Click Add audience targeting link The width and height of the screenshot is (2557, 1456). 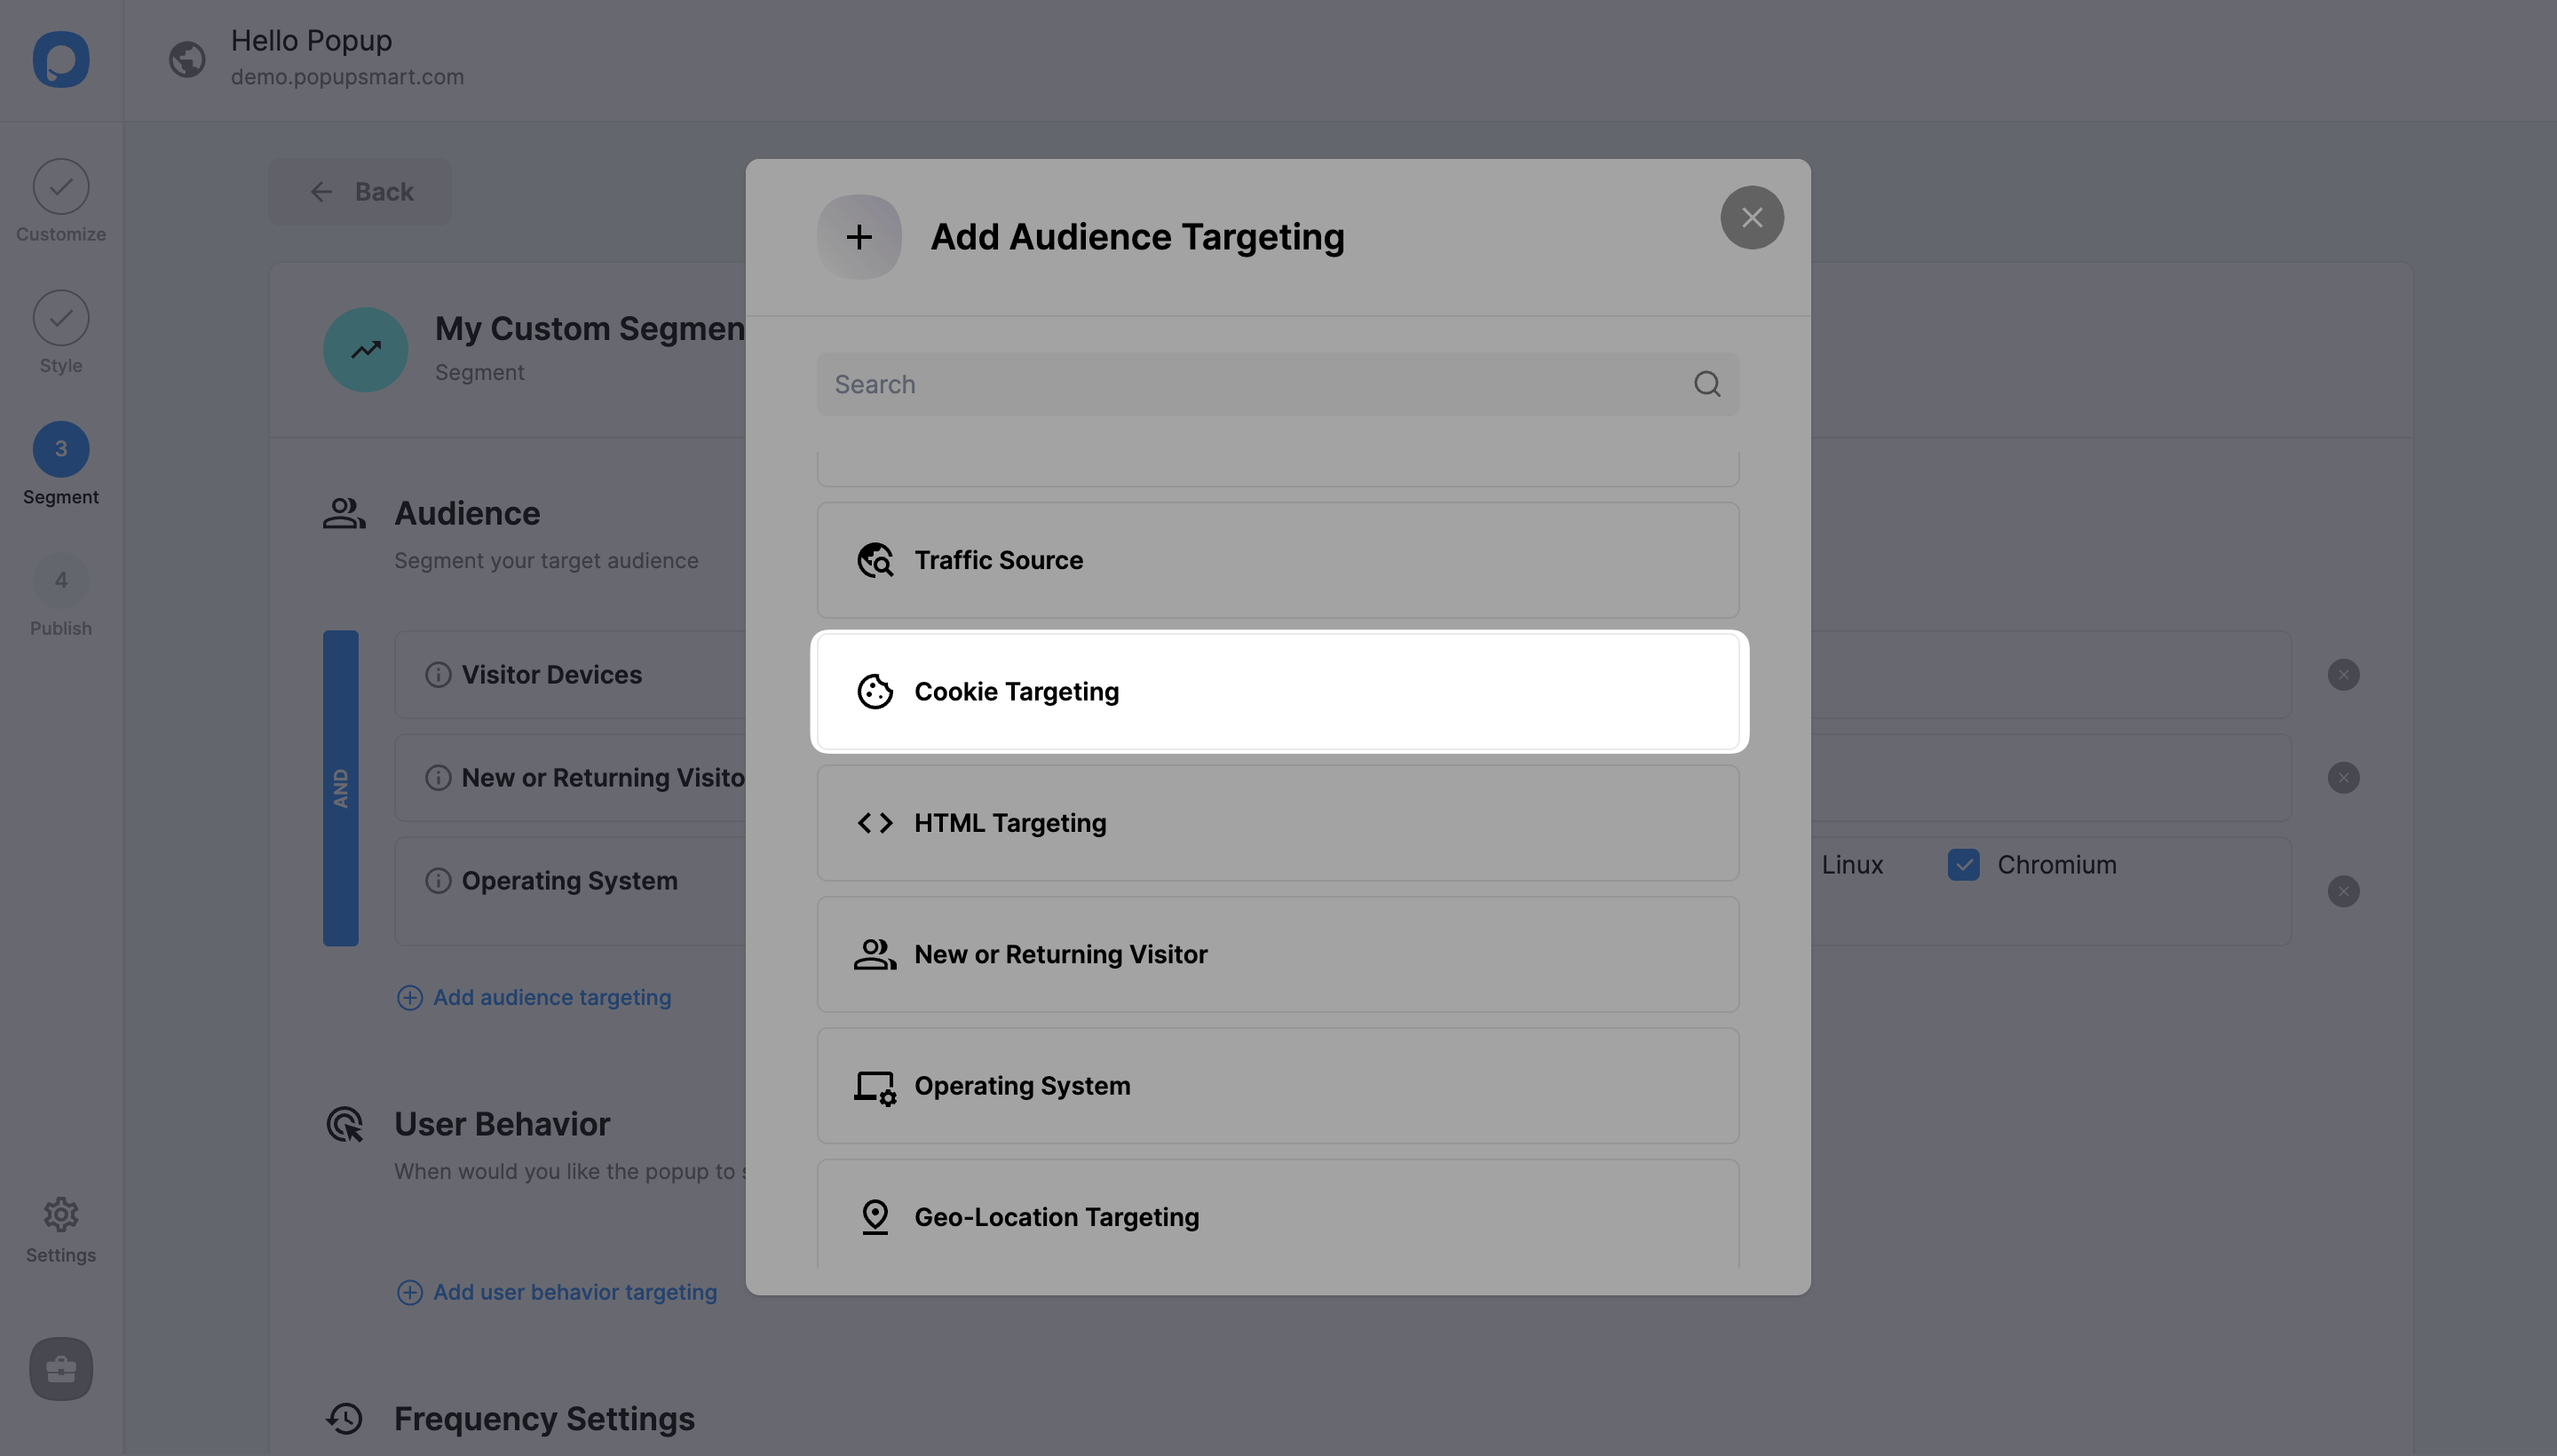pos(534,998)
